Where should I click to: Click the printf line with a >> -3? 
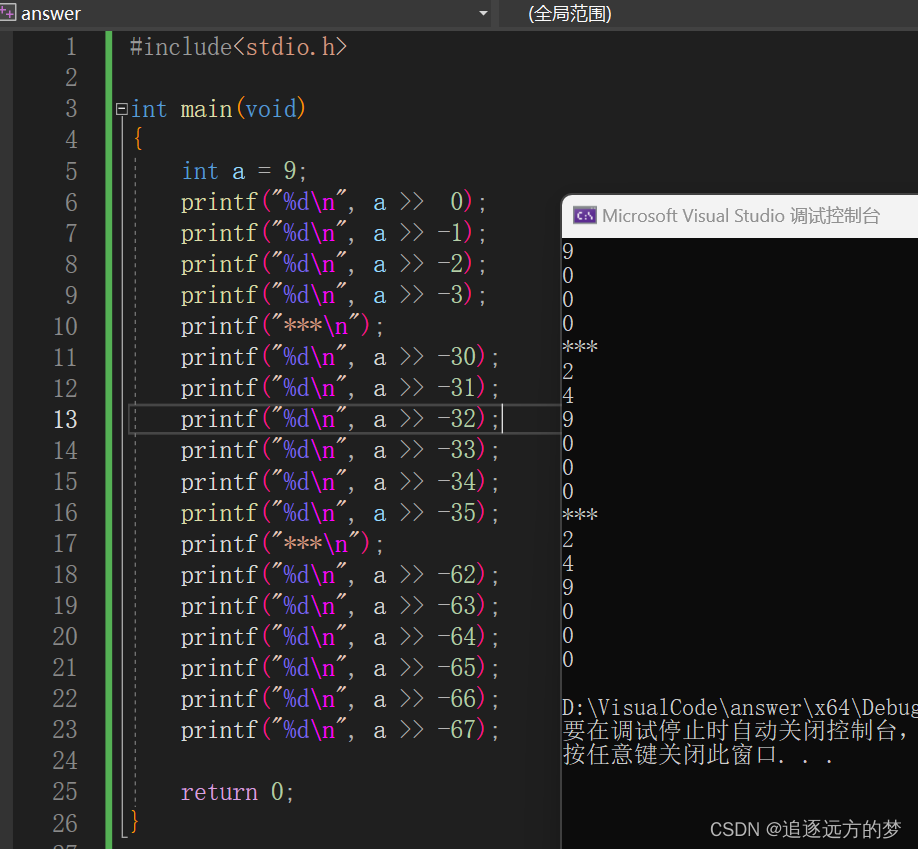pos(333,296)
